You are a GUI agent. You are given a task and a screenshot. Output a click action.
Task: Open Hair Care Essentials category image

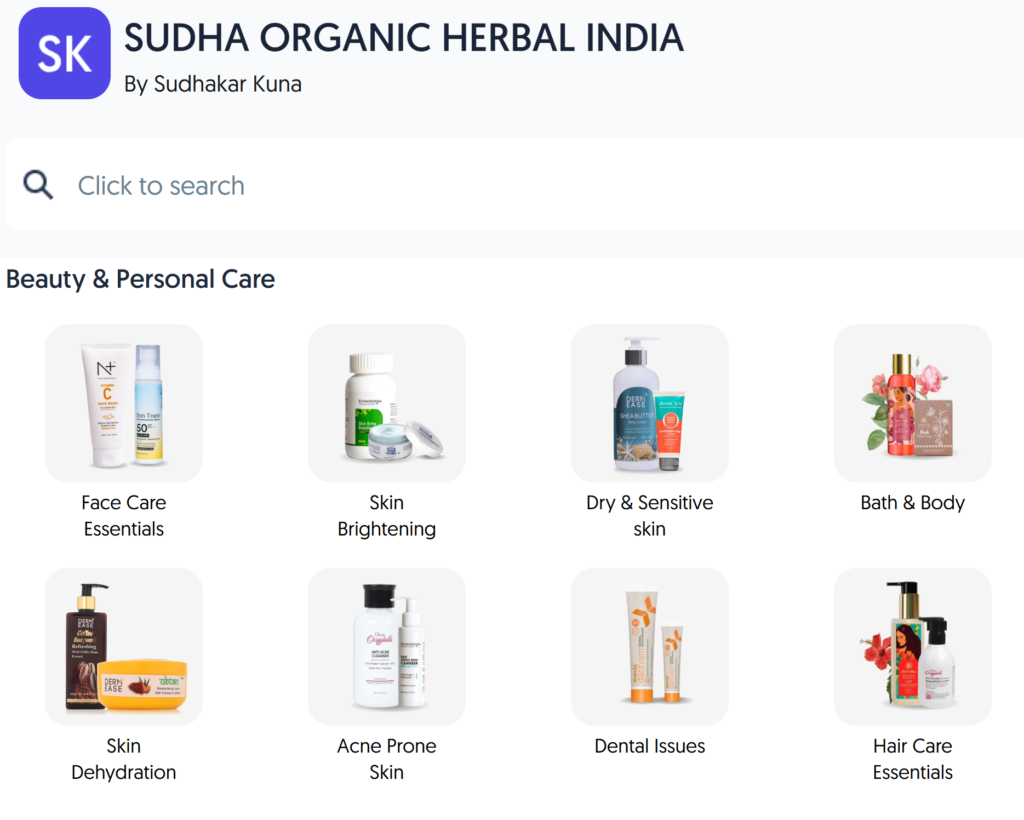coord(912,646)
